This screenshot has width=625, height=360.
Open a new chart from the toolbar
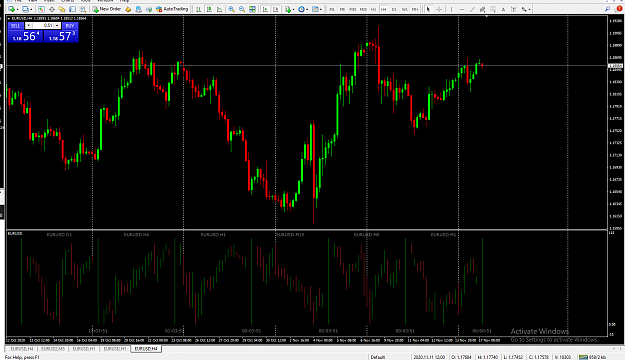(11, 9)
